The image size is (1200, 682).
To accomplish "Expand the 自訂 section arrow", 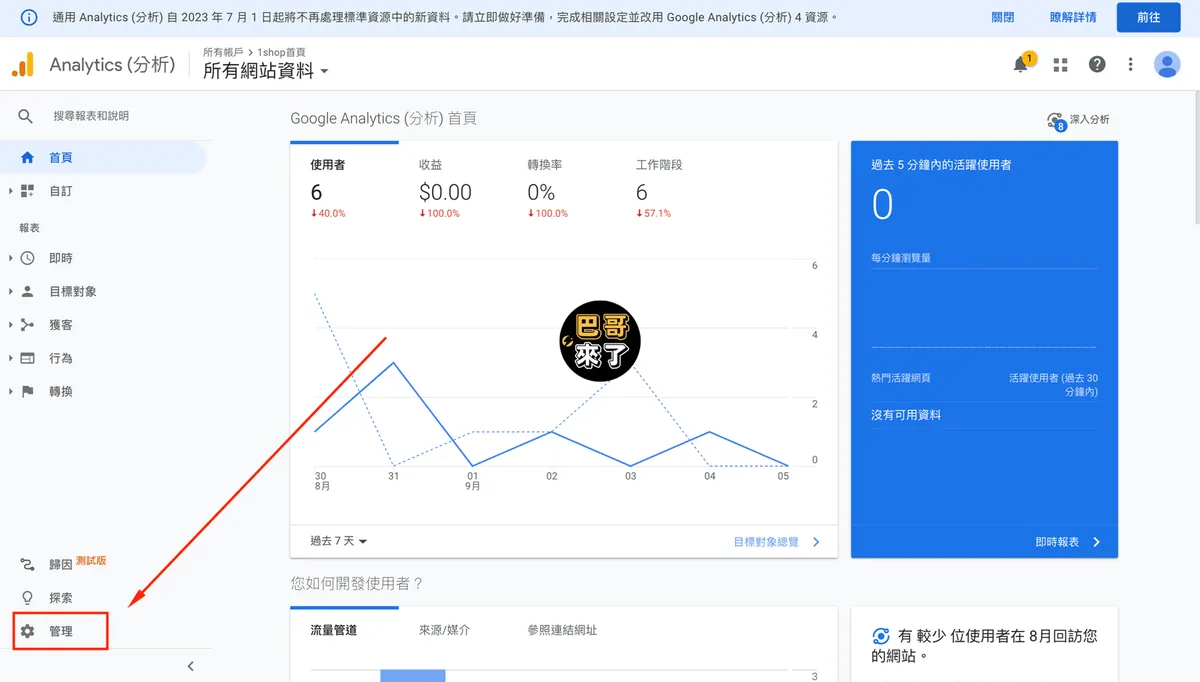I will 10,191.
